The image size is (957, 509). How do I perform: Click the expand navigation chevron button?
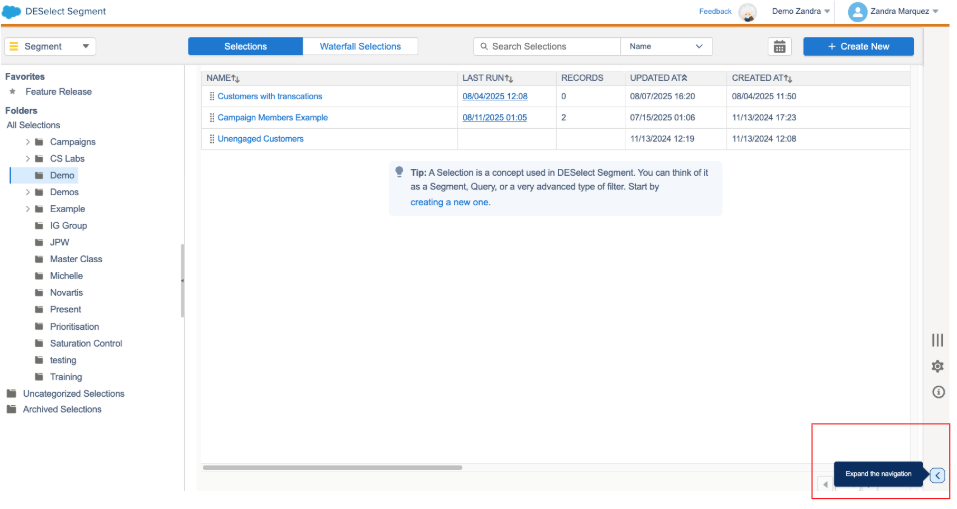tap(937, 475)
